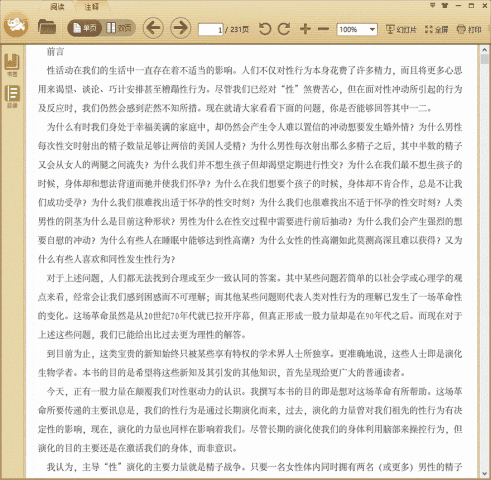491x480 pixels.
Task: Open the skin theme shirt icon
Action: [x=445, y=5]
